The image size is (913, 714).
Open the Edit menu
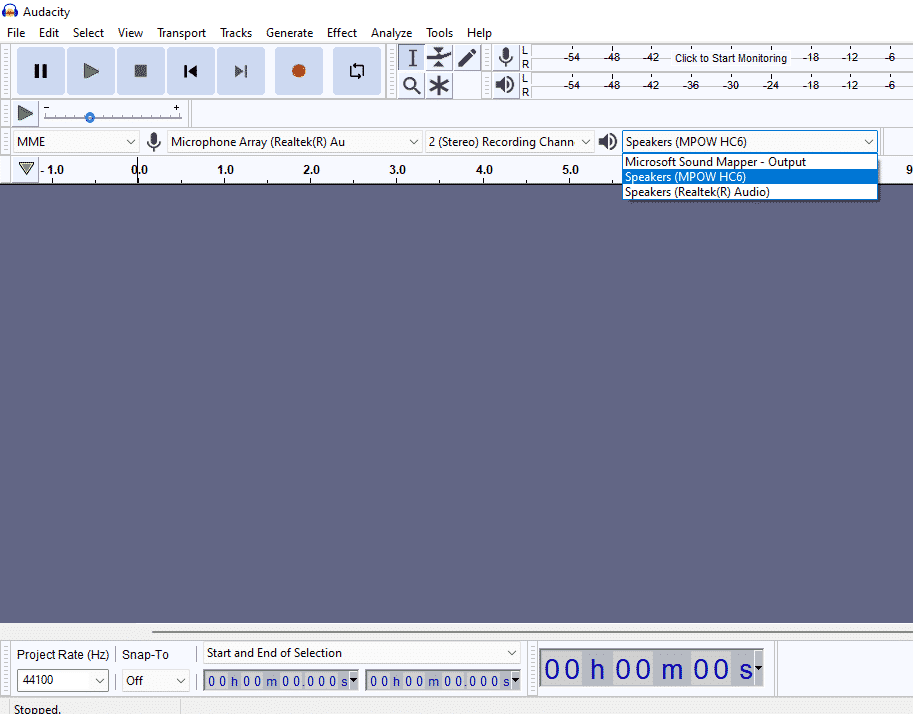[x=49, y=33]
